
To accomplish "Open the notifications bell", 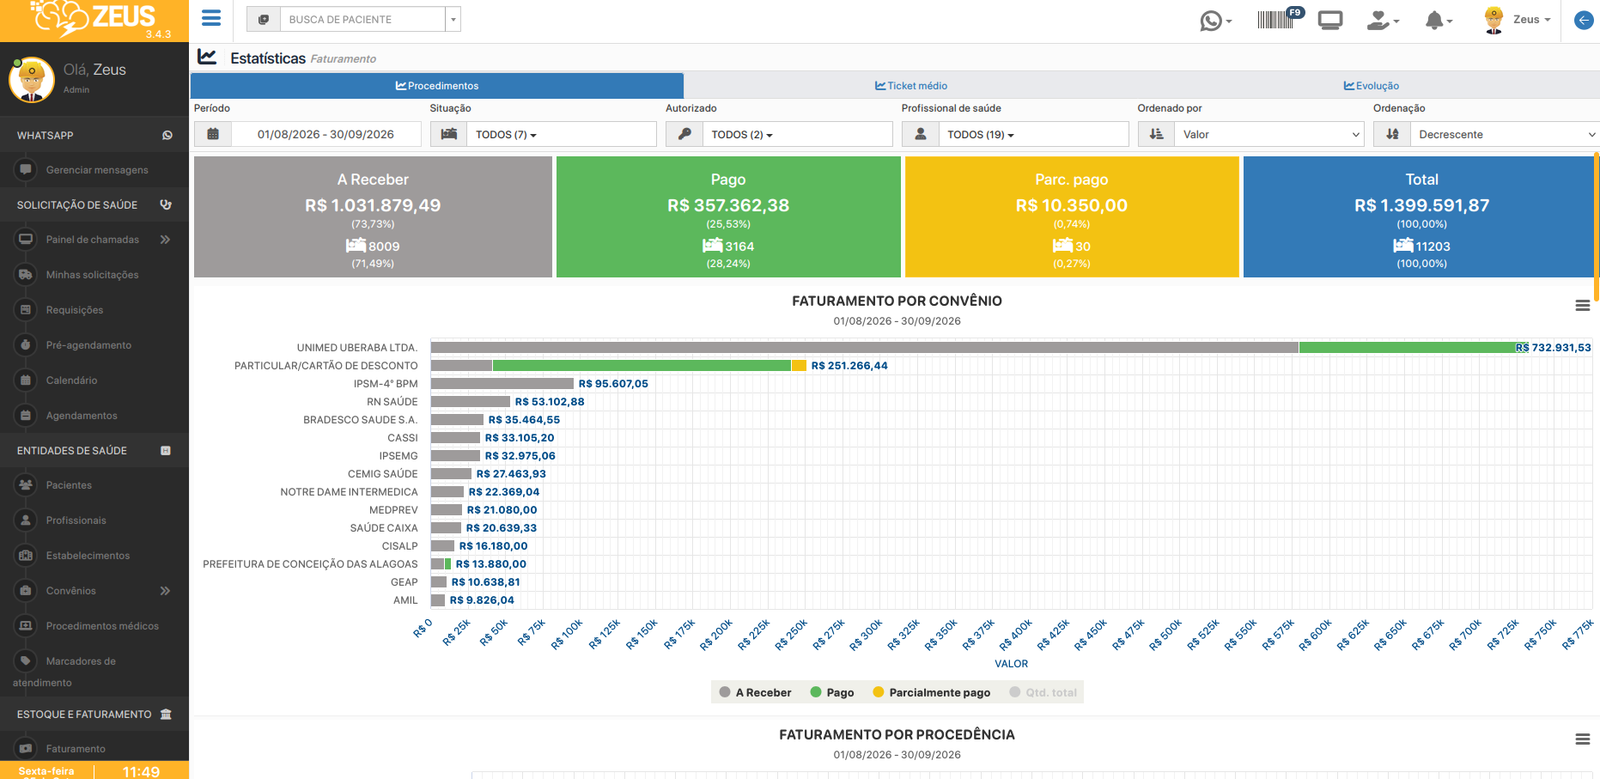I will (x=1438, y=20).
